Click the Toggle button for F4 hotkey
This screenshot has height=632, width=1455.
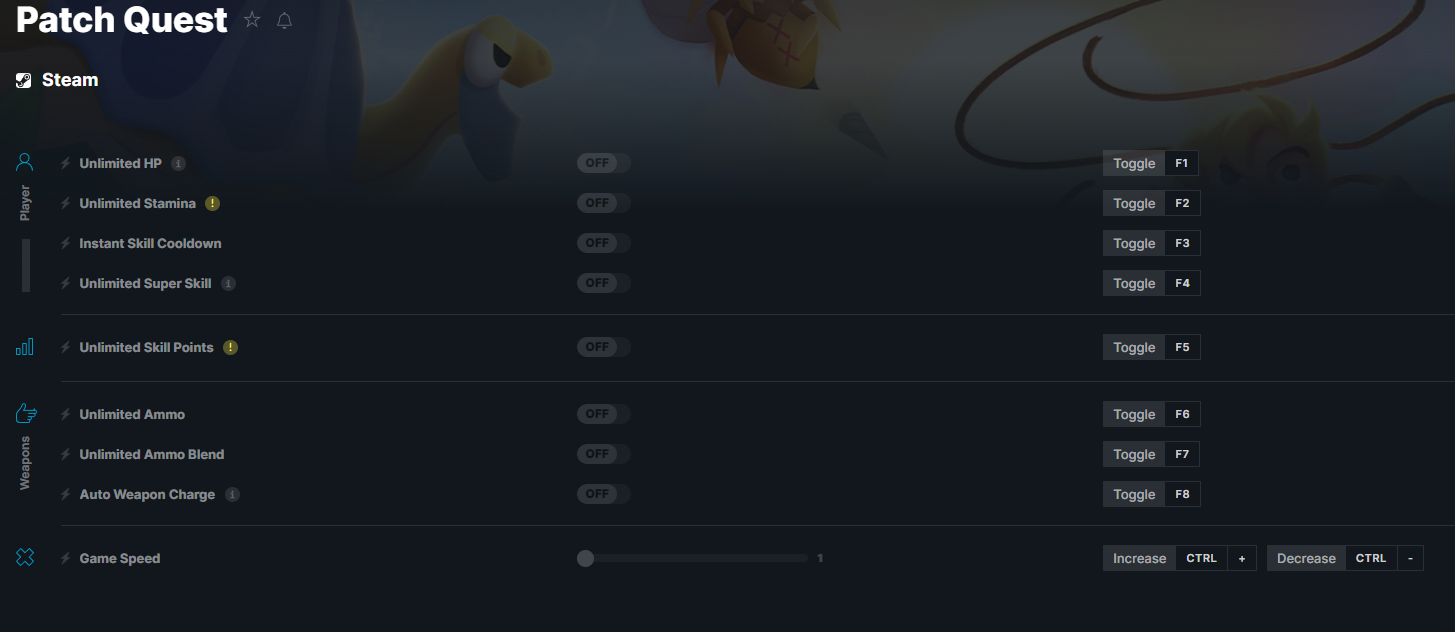coord(1134,283)
